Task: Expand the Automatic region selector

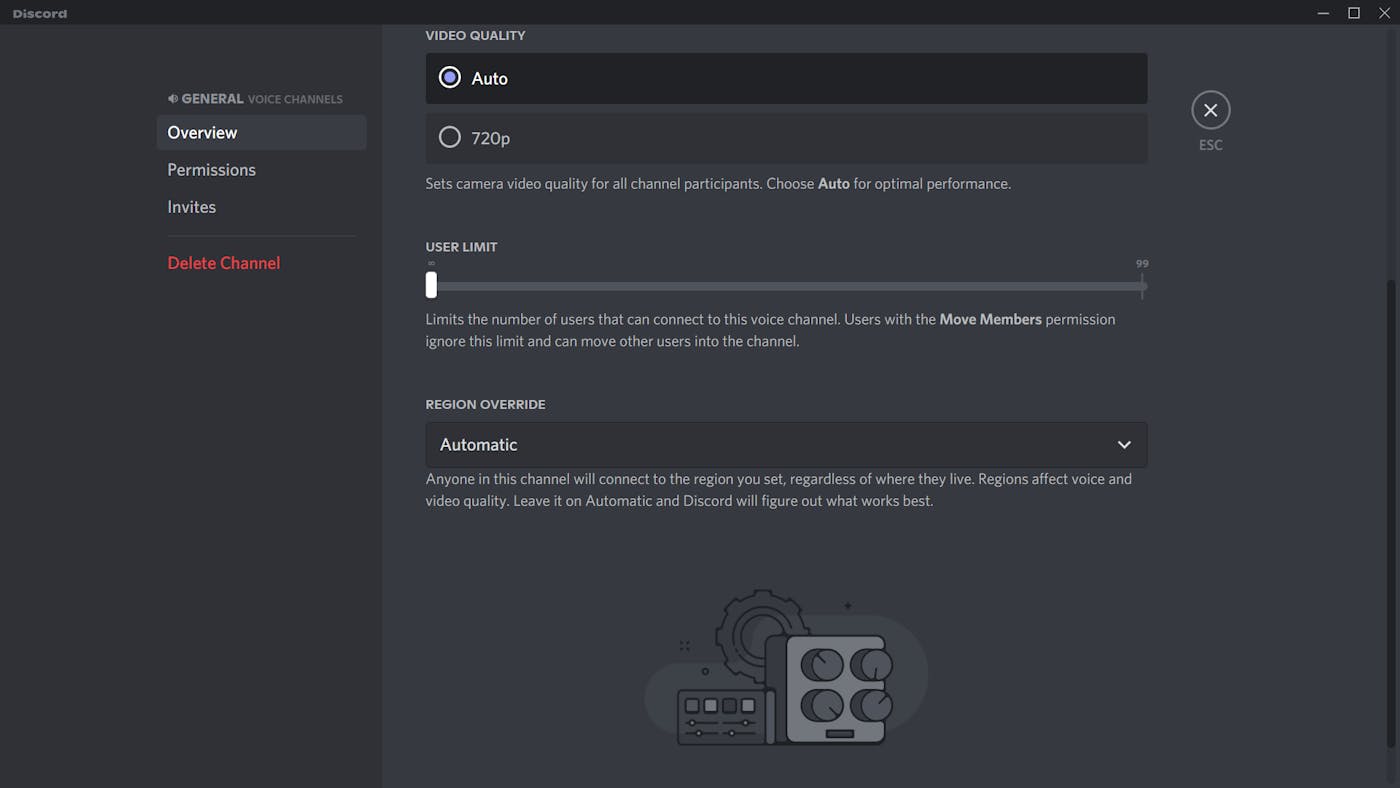Action: 786,444
